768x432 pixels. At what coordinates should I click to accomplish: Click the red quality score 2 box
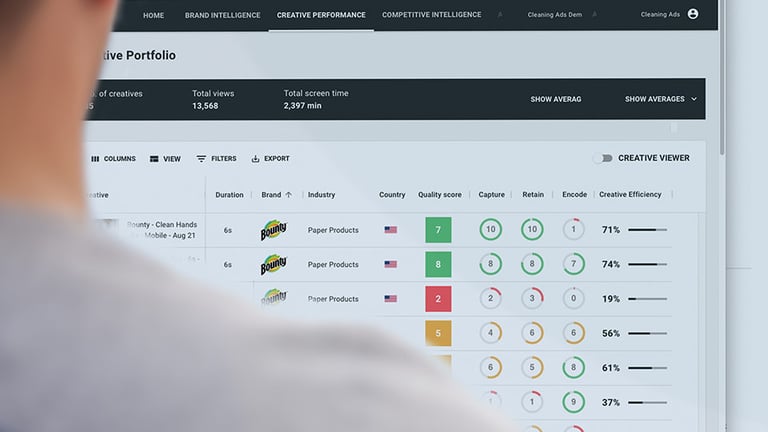pyautogui.click(x=438, y=299)
